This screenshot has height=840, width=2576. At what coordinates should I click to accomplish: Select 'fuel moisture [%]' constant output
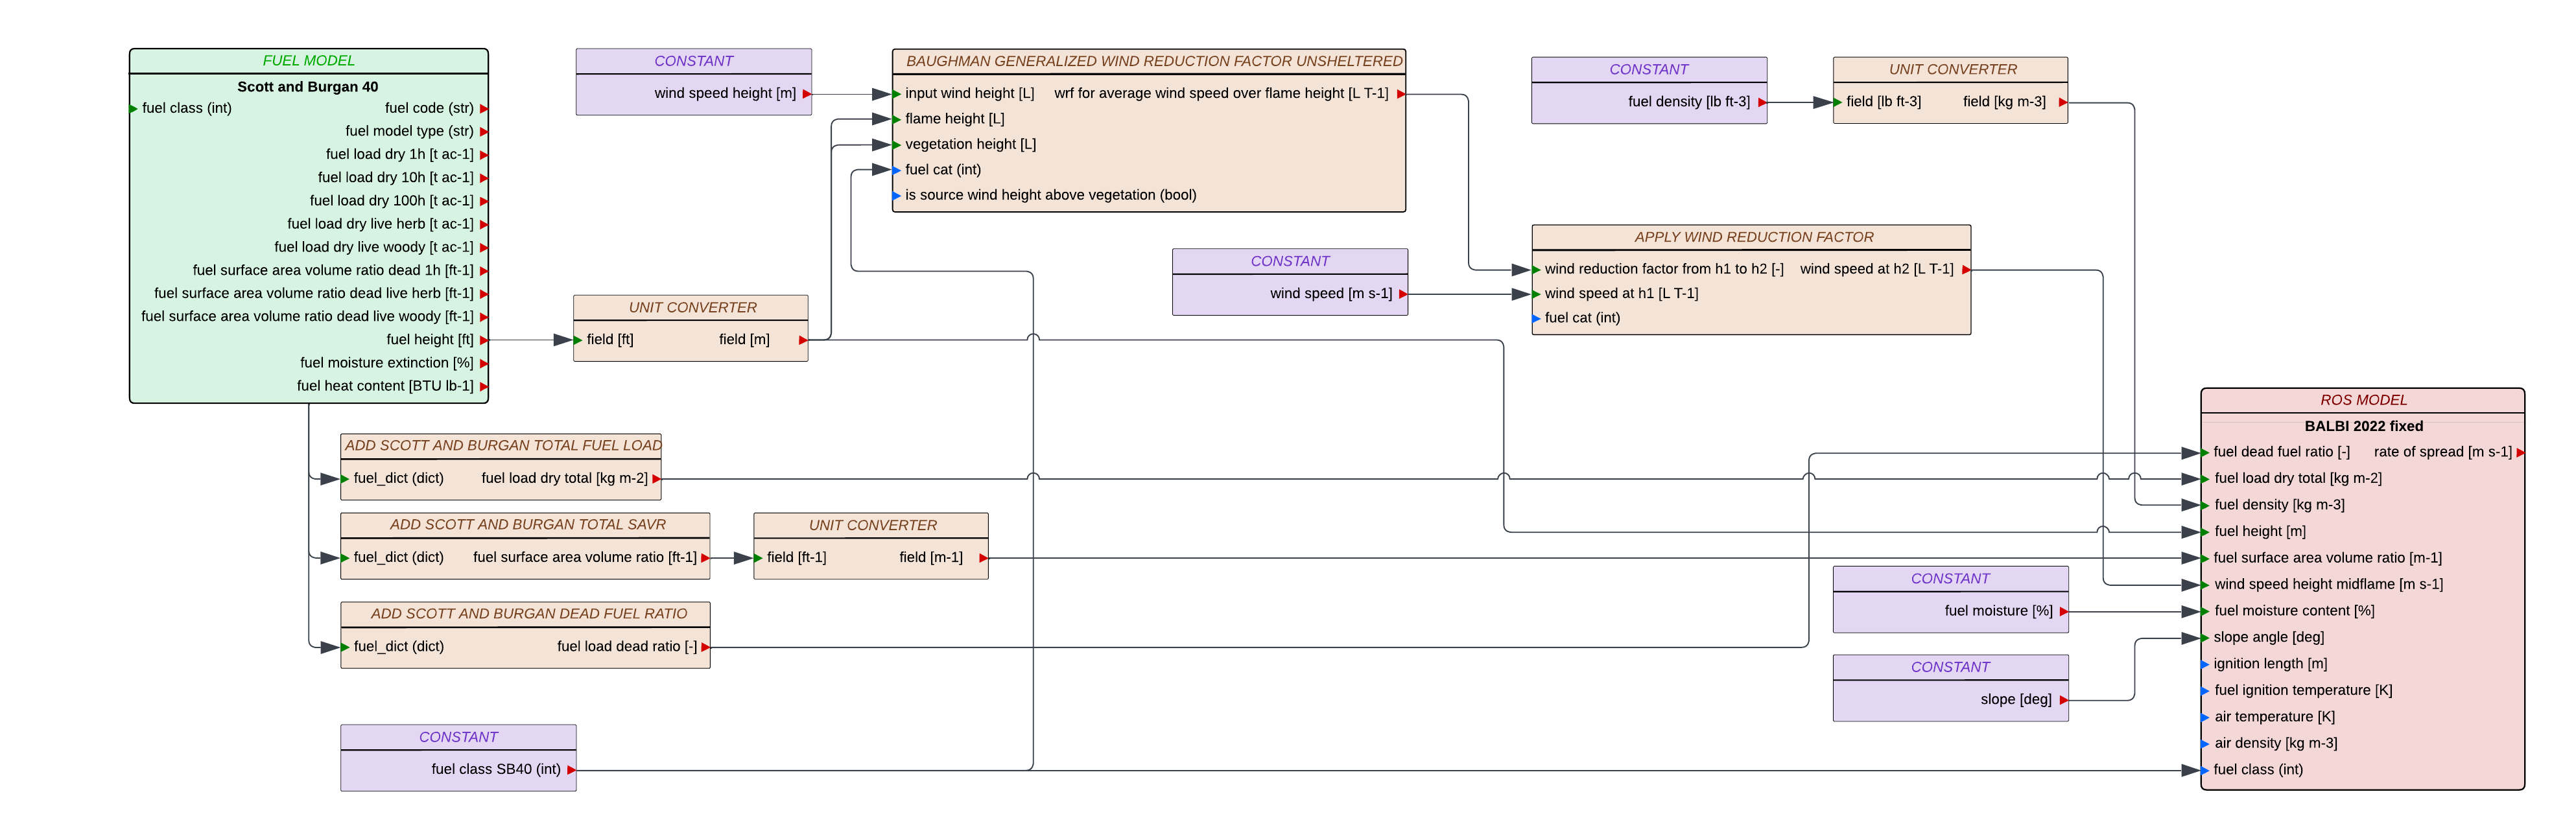click(x=1998, y=611)
